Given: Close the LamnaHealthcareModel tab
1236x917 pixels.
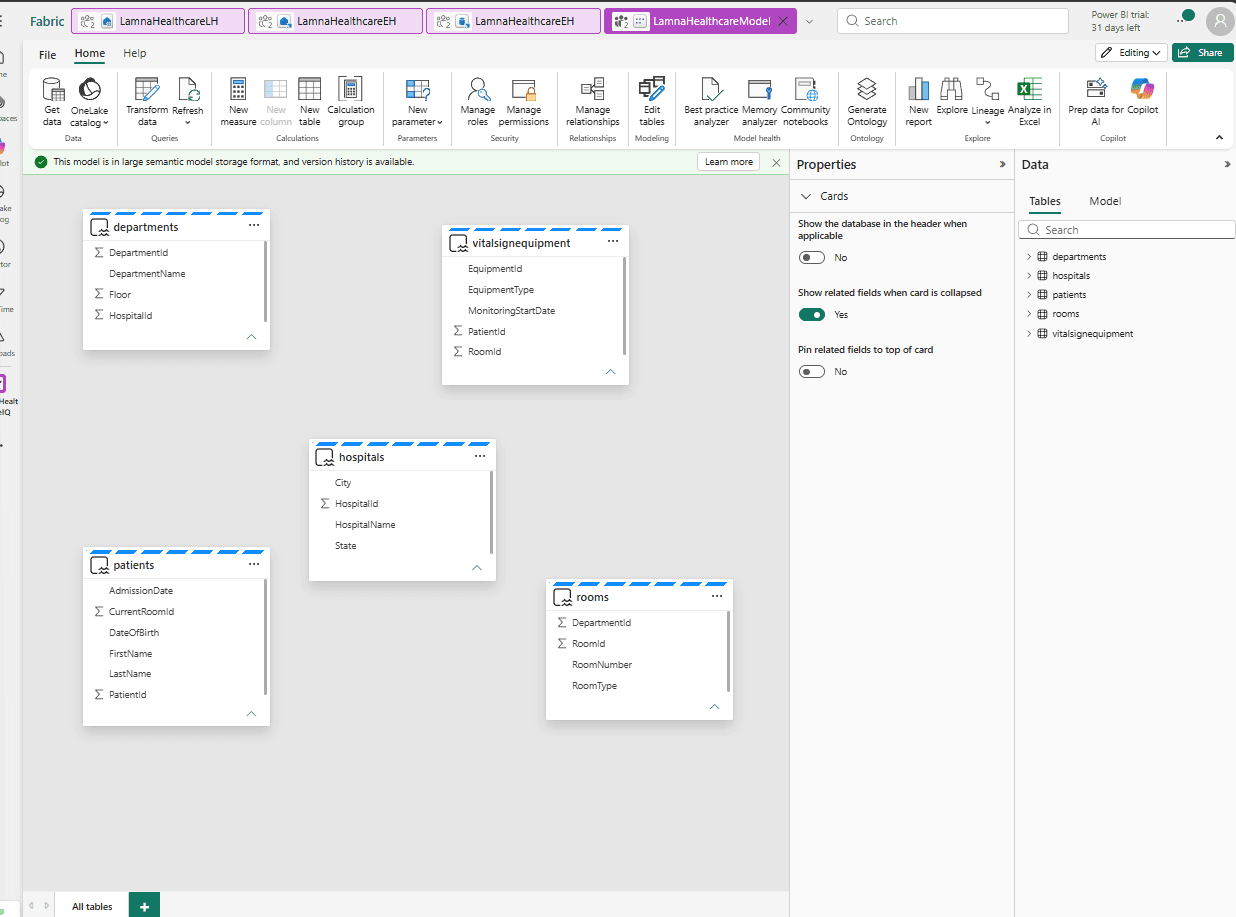Looking at the screenshot, I should 783,21.
